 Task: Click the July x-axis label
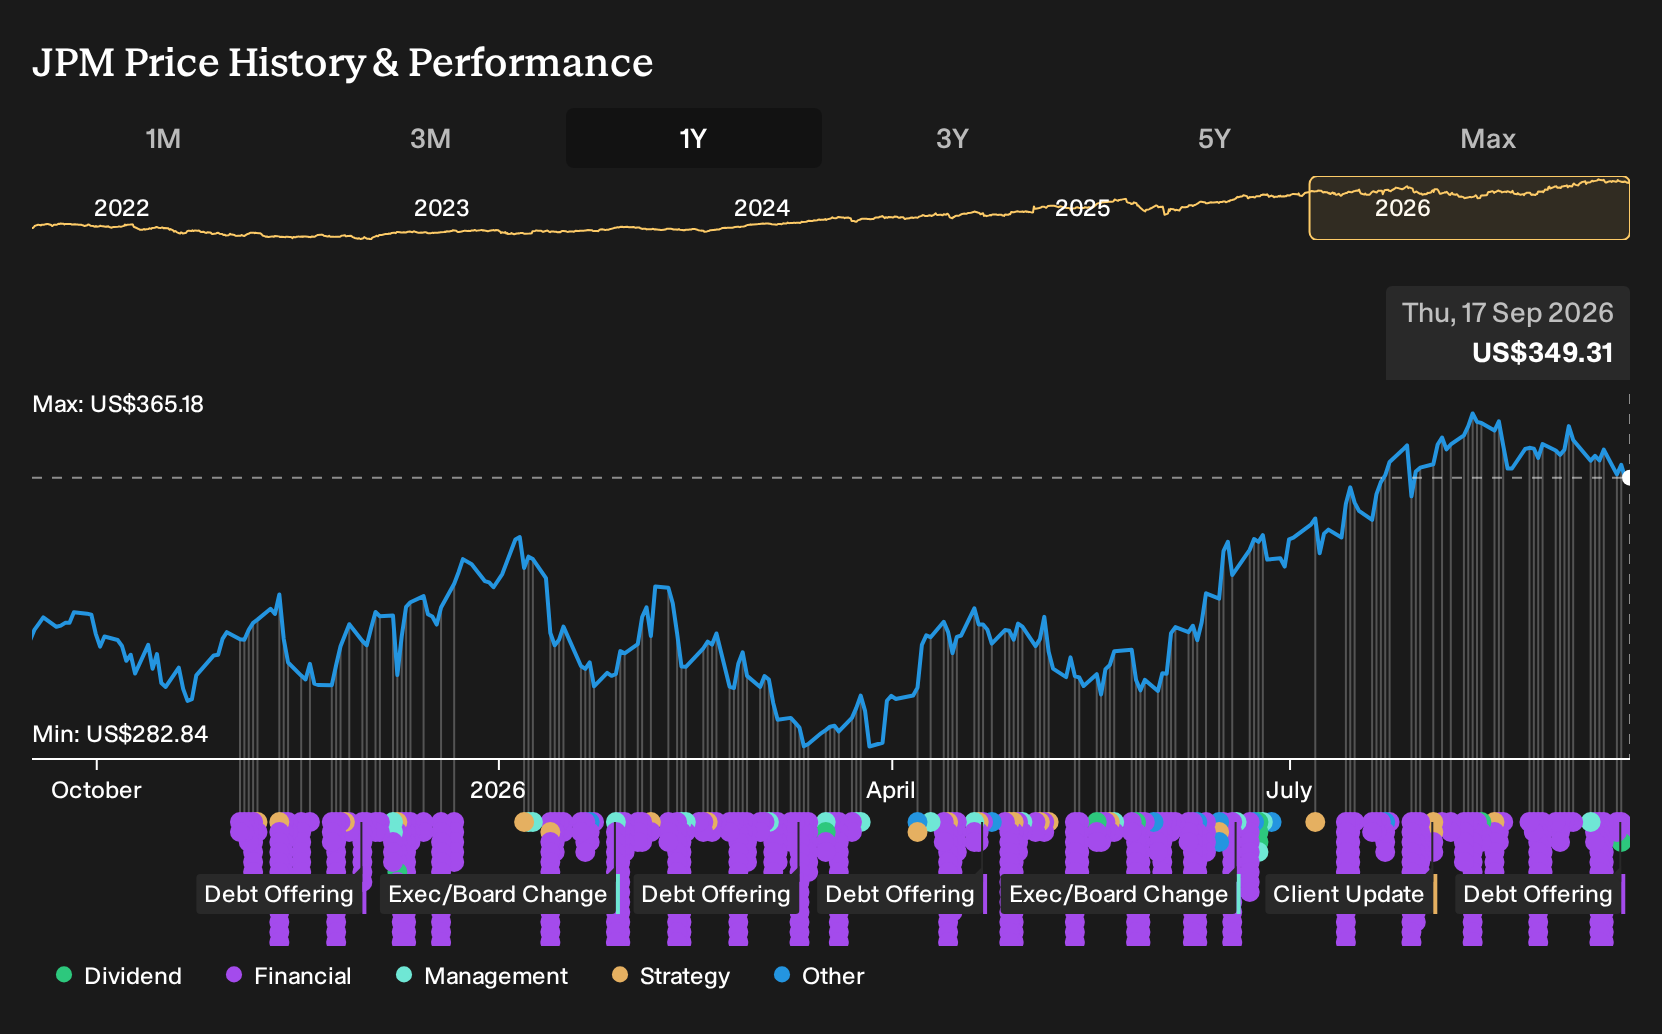(x=1289, y=790)
